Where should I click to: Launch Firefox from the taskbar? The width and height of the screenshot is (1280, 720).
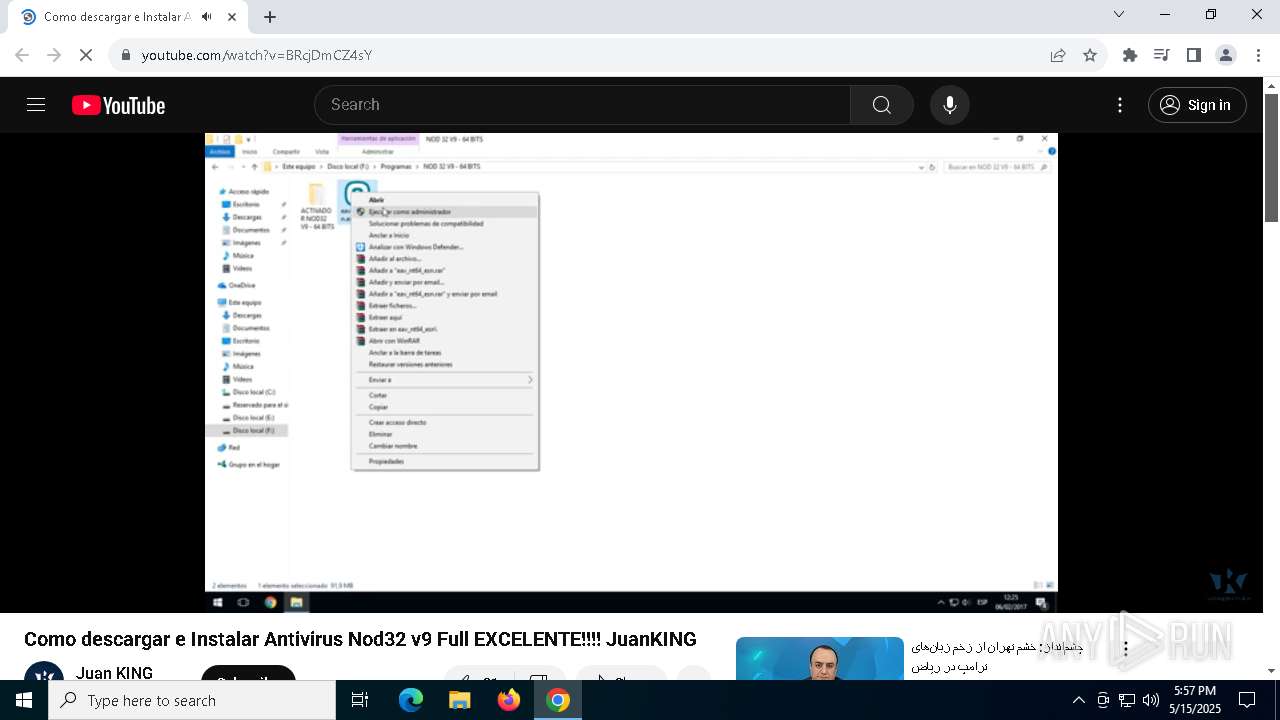point(509,700)
